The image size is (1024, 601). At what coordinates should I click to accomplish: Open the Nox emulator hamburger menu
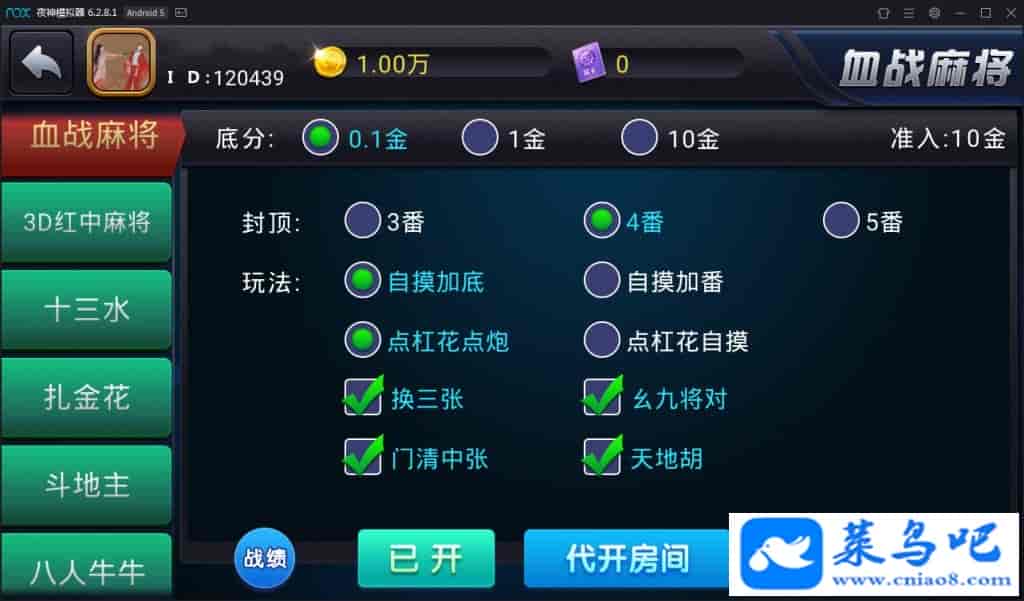pos(908,12)
